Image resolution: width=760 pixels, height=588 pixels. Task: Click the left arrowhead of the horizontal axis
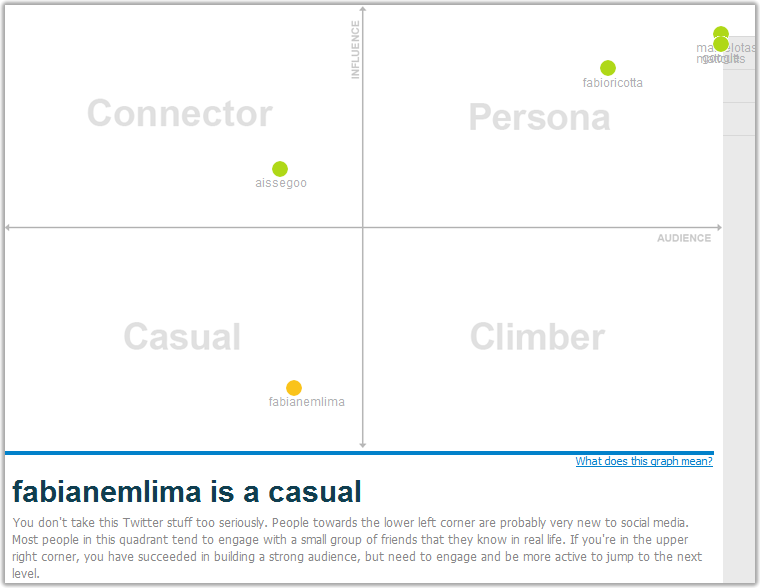click(9, 228)
